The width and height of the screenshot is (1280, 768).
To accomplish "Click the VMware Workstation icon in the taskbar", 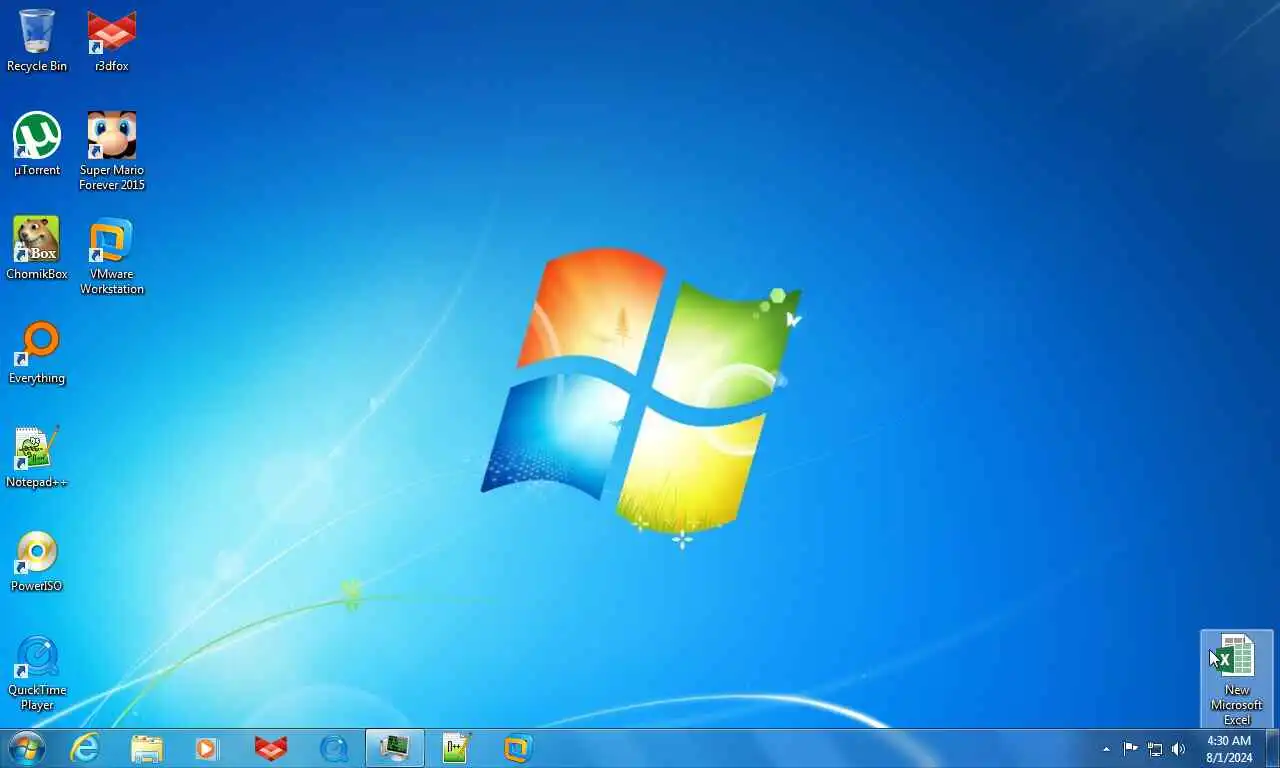I will click(x=518, y=748).
